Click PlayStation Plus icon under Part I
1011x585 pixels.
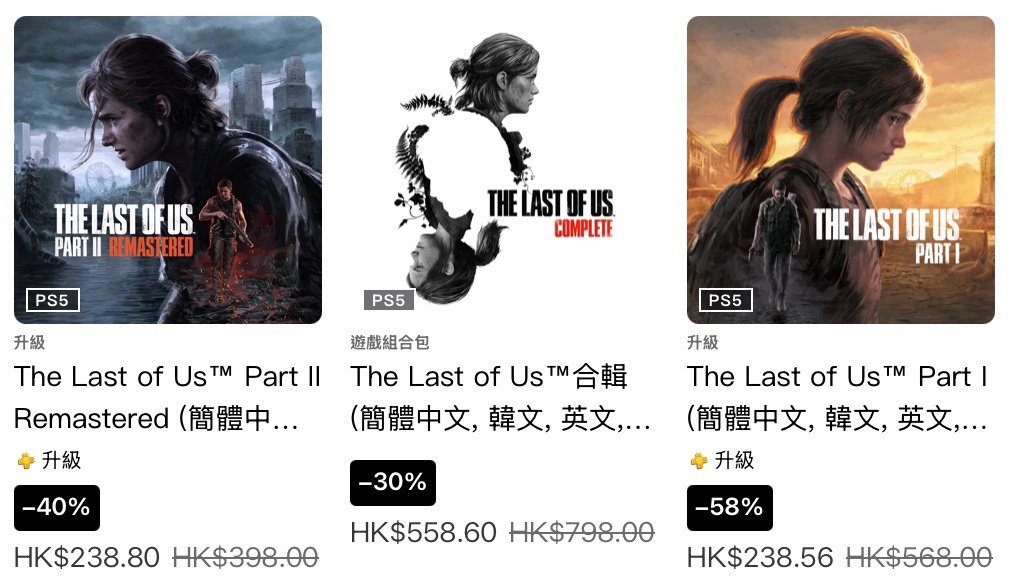(699, 461)
